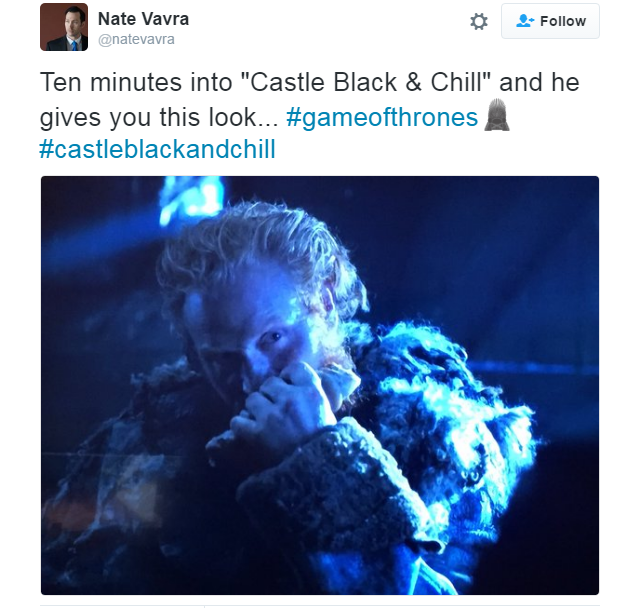Select the "Follow" text label on button

[x=563, y=21]
